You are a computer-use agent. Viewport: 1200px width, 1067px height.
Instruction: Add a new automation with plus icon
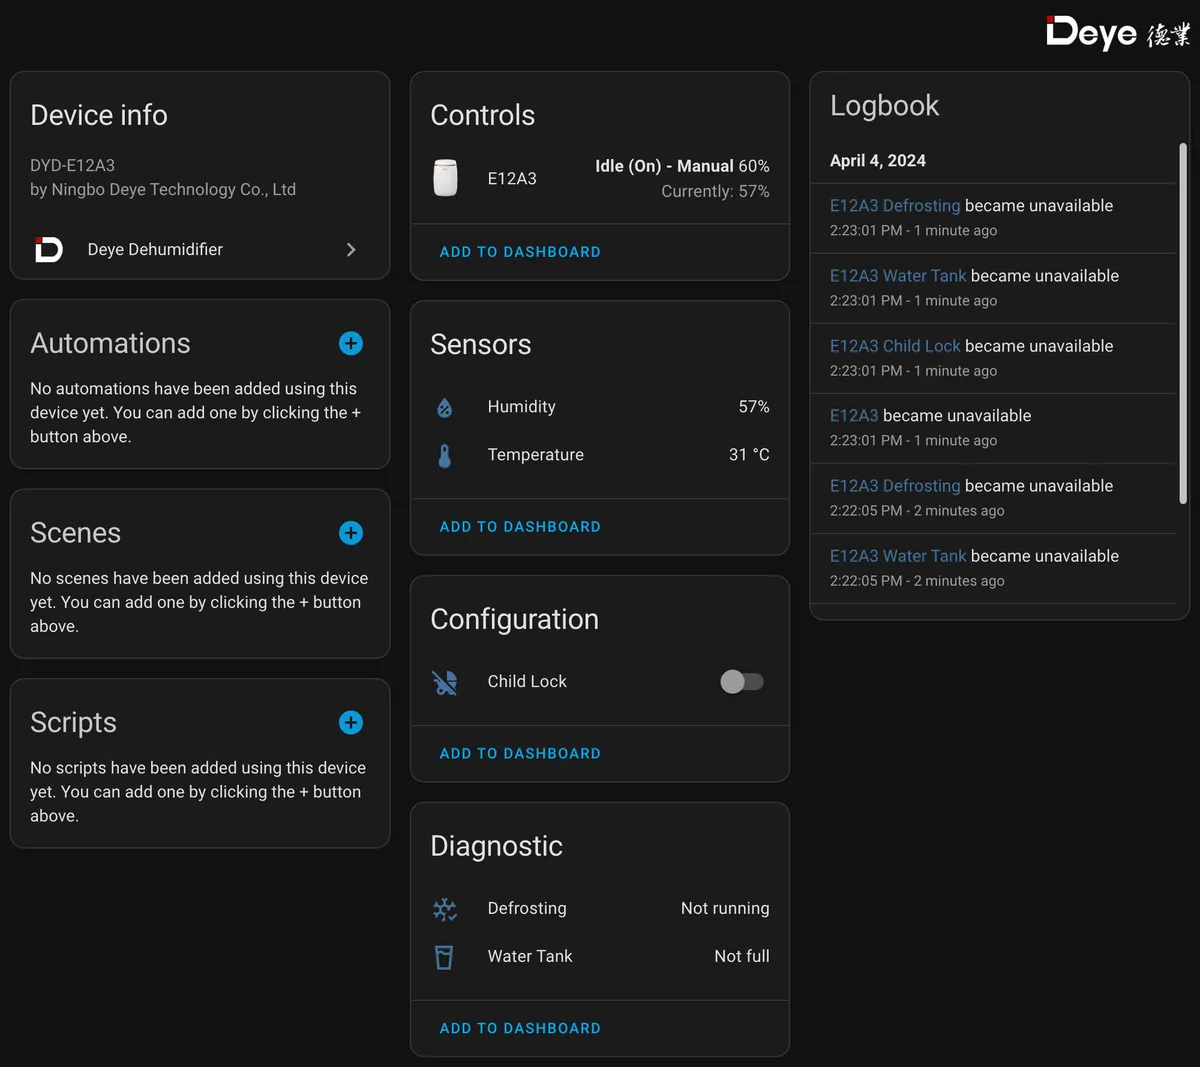(351, 343)
